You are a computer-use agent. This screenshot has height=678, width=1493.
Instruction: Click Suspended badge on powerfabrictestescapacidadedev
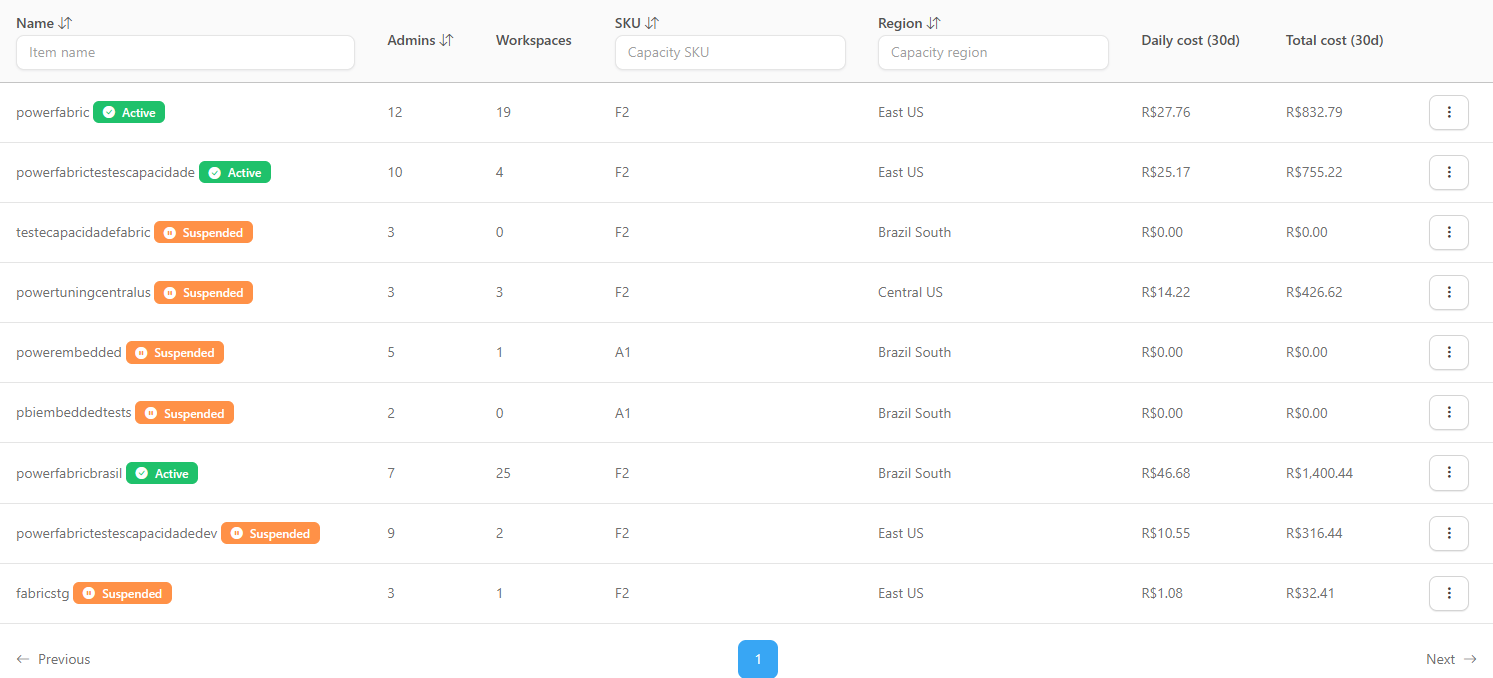[270, 533]
